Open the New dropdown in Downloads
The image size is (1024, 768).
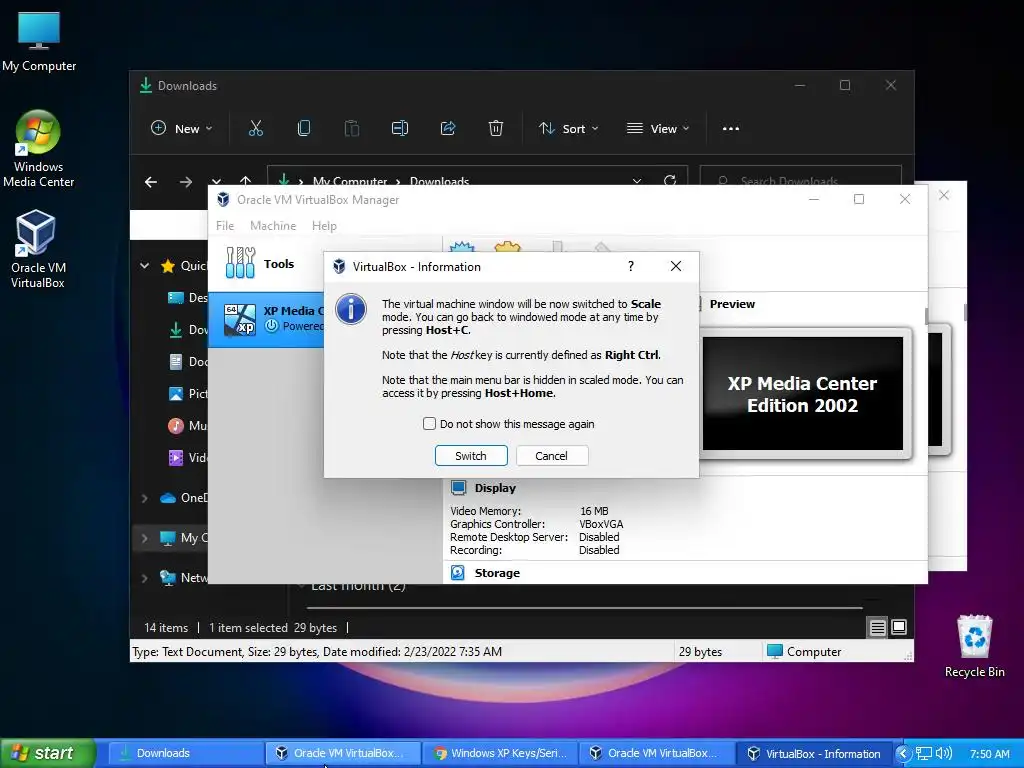(182, 129)
